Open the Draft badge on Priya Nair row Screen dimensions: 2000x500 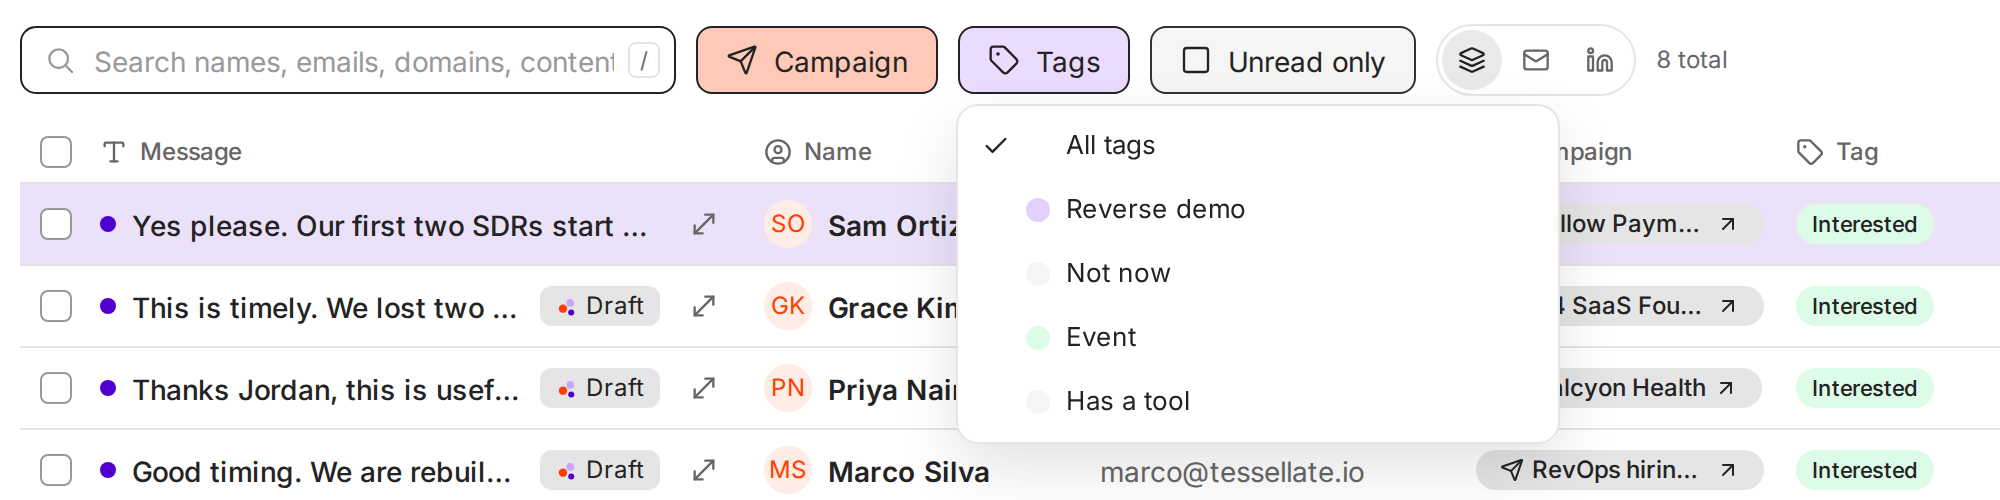click(x=600, y=388)
